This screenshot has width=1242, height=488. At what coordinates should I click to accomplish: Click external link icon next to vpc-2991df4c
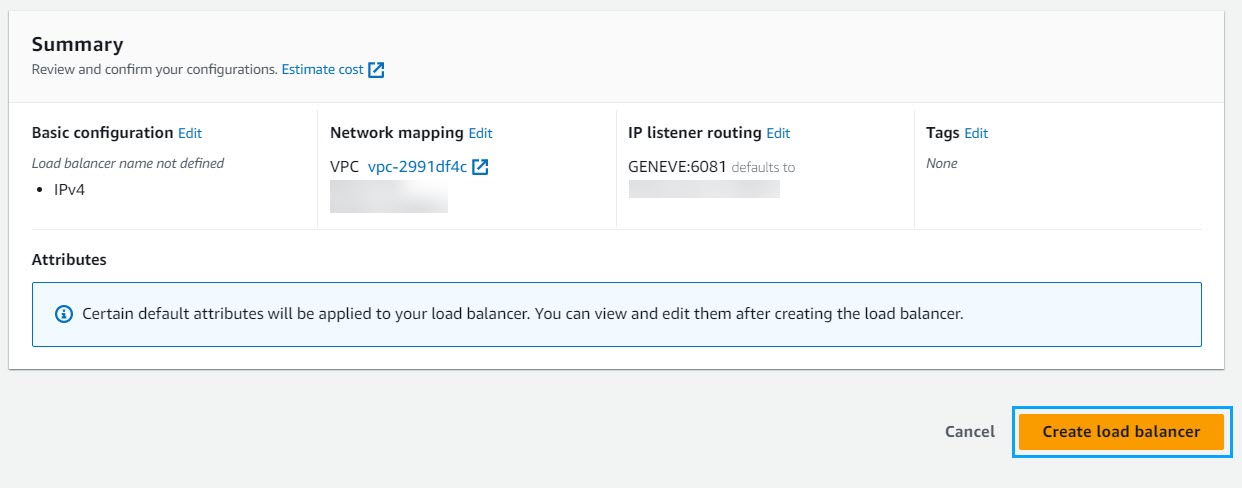[x=480, y=167]
